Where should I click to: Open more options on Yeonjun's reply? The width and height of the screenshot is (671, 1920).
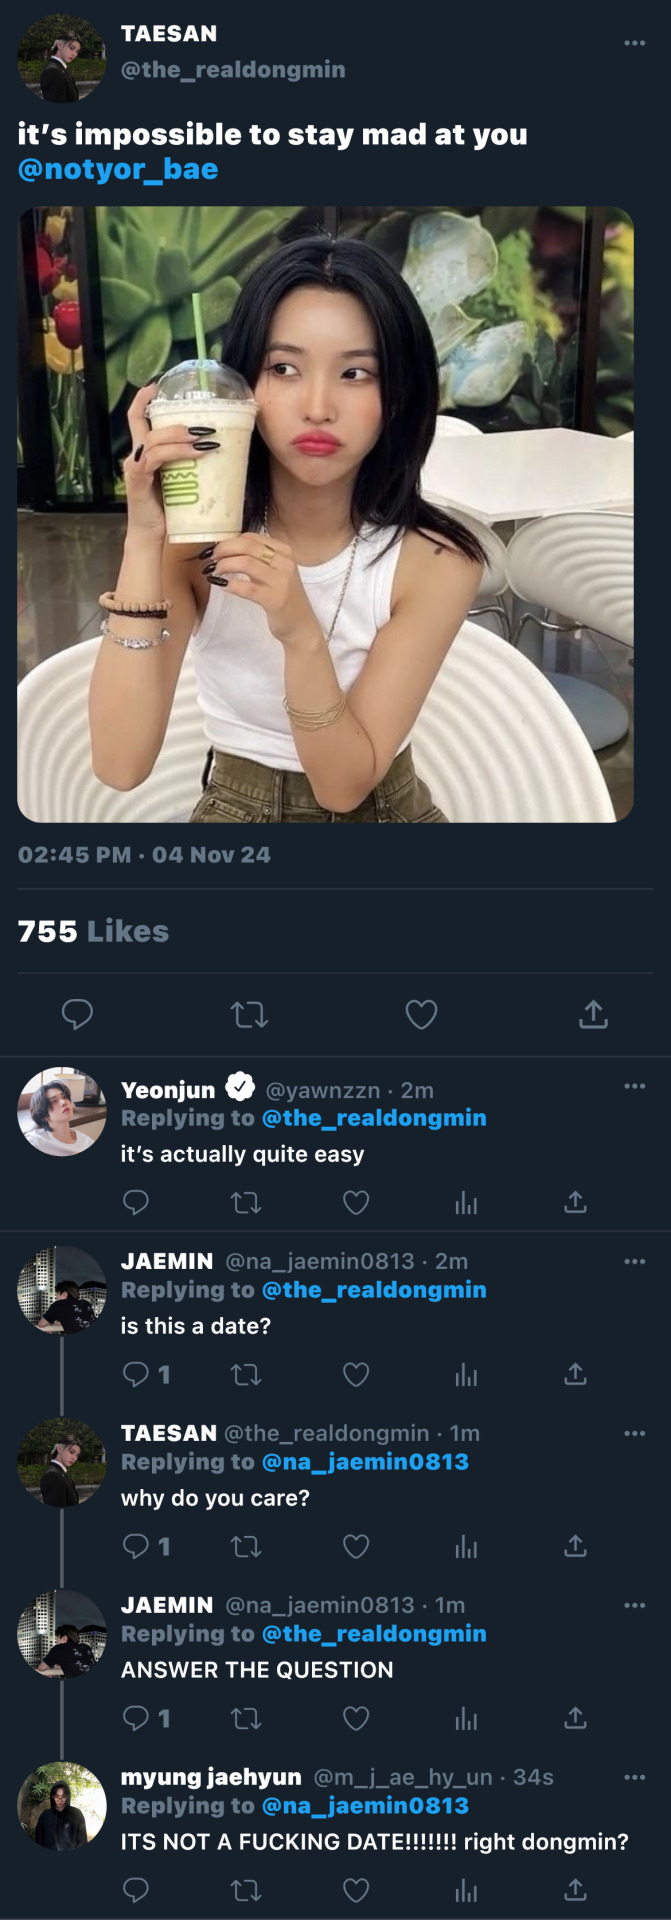[634, 1087]
